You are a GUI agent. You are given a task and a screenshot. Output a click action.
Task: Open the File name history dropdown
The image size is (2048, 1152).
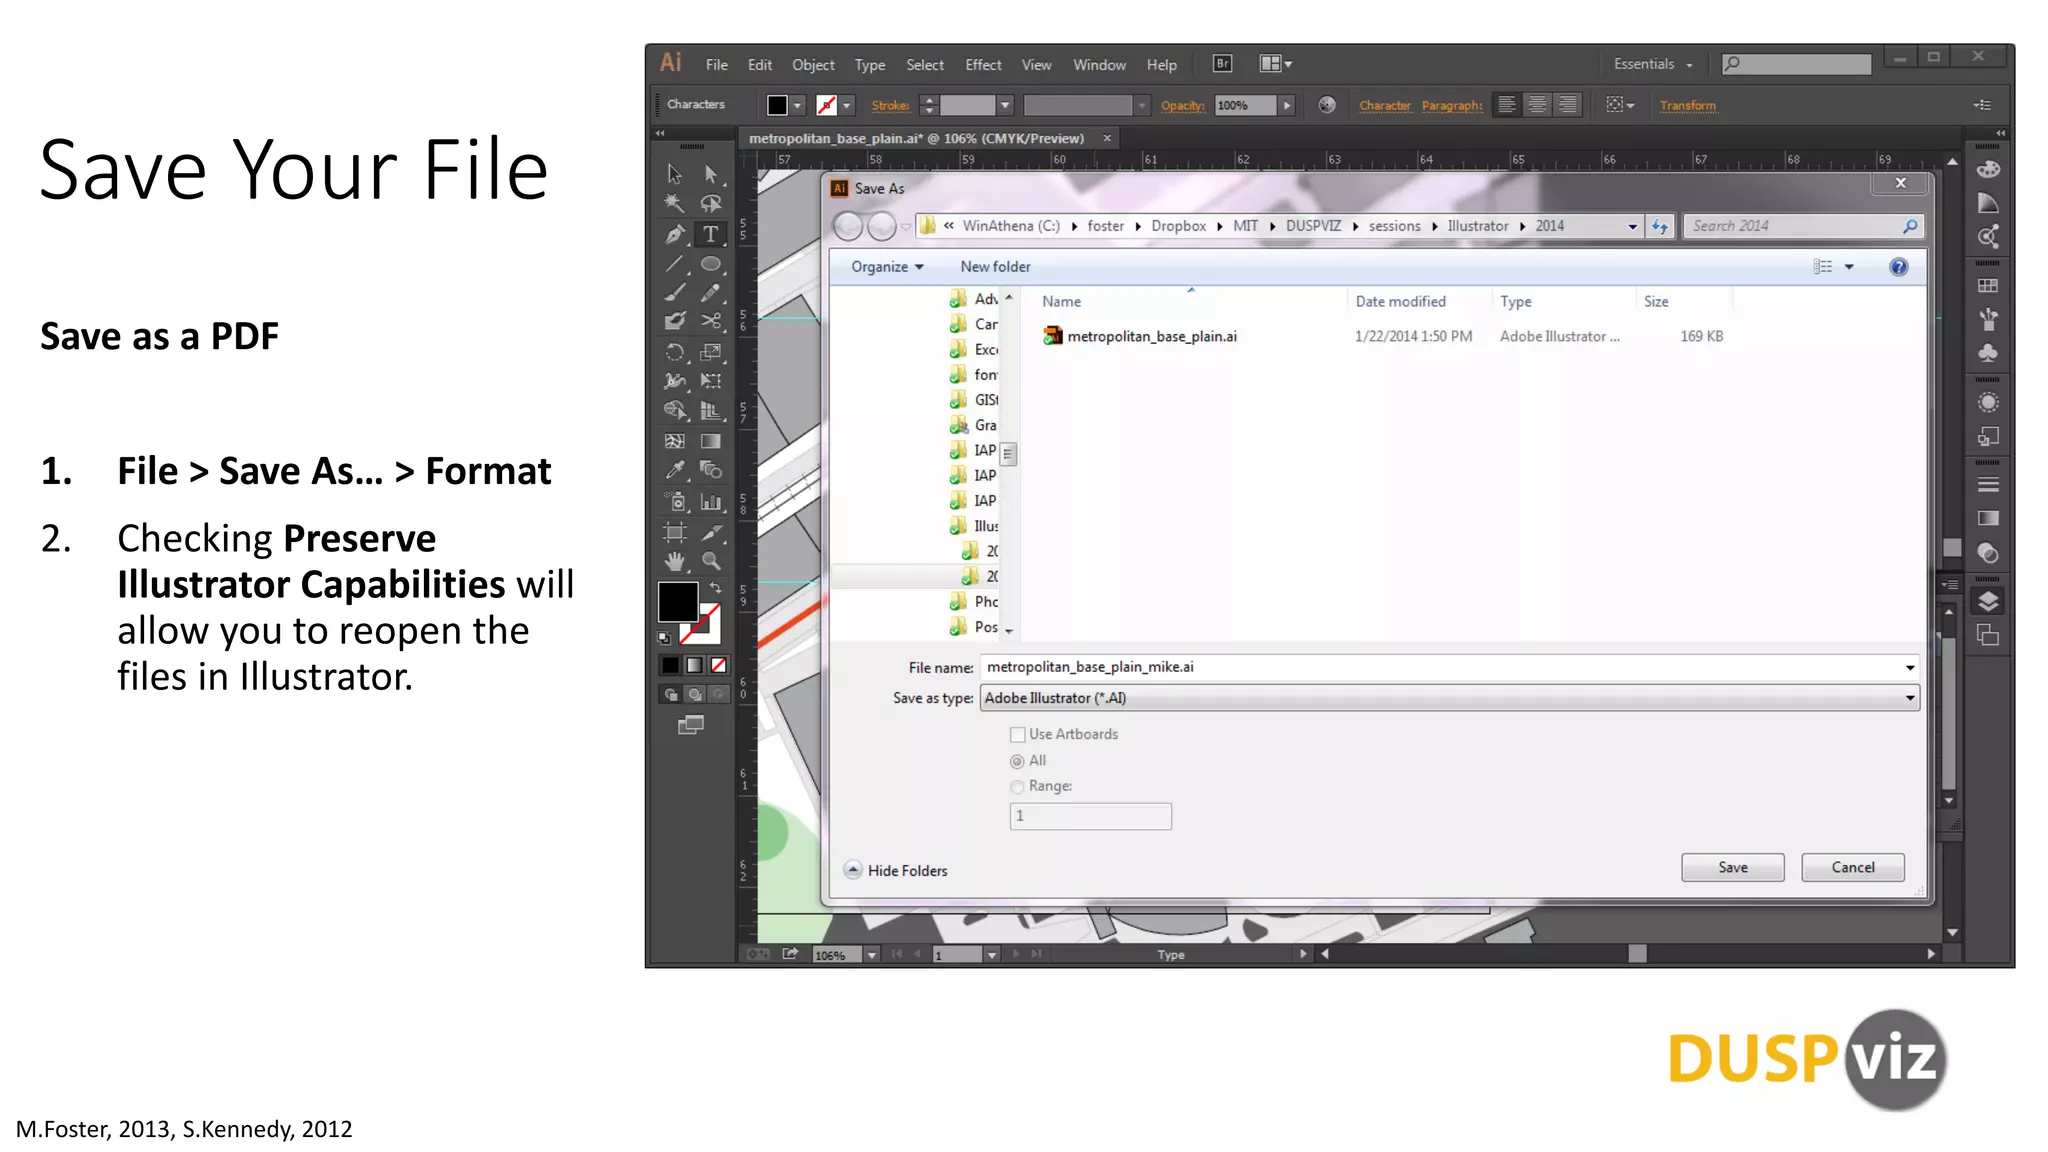coord(1909,667)
